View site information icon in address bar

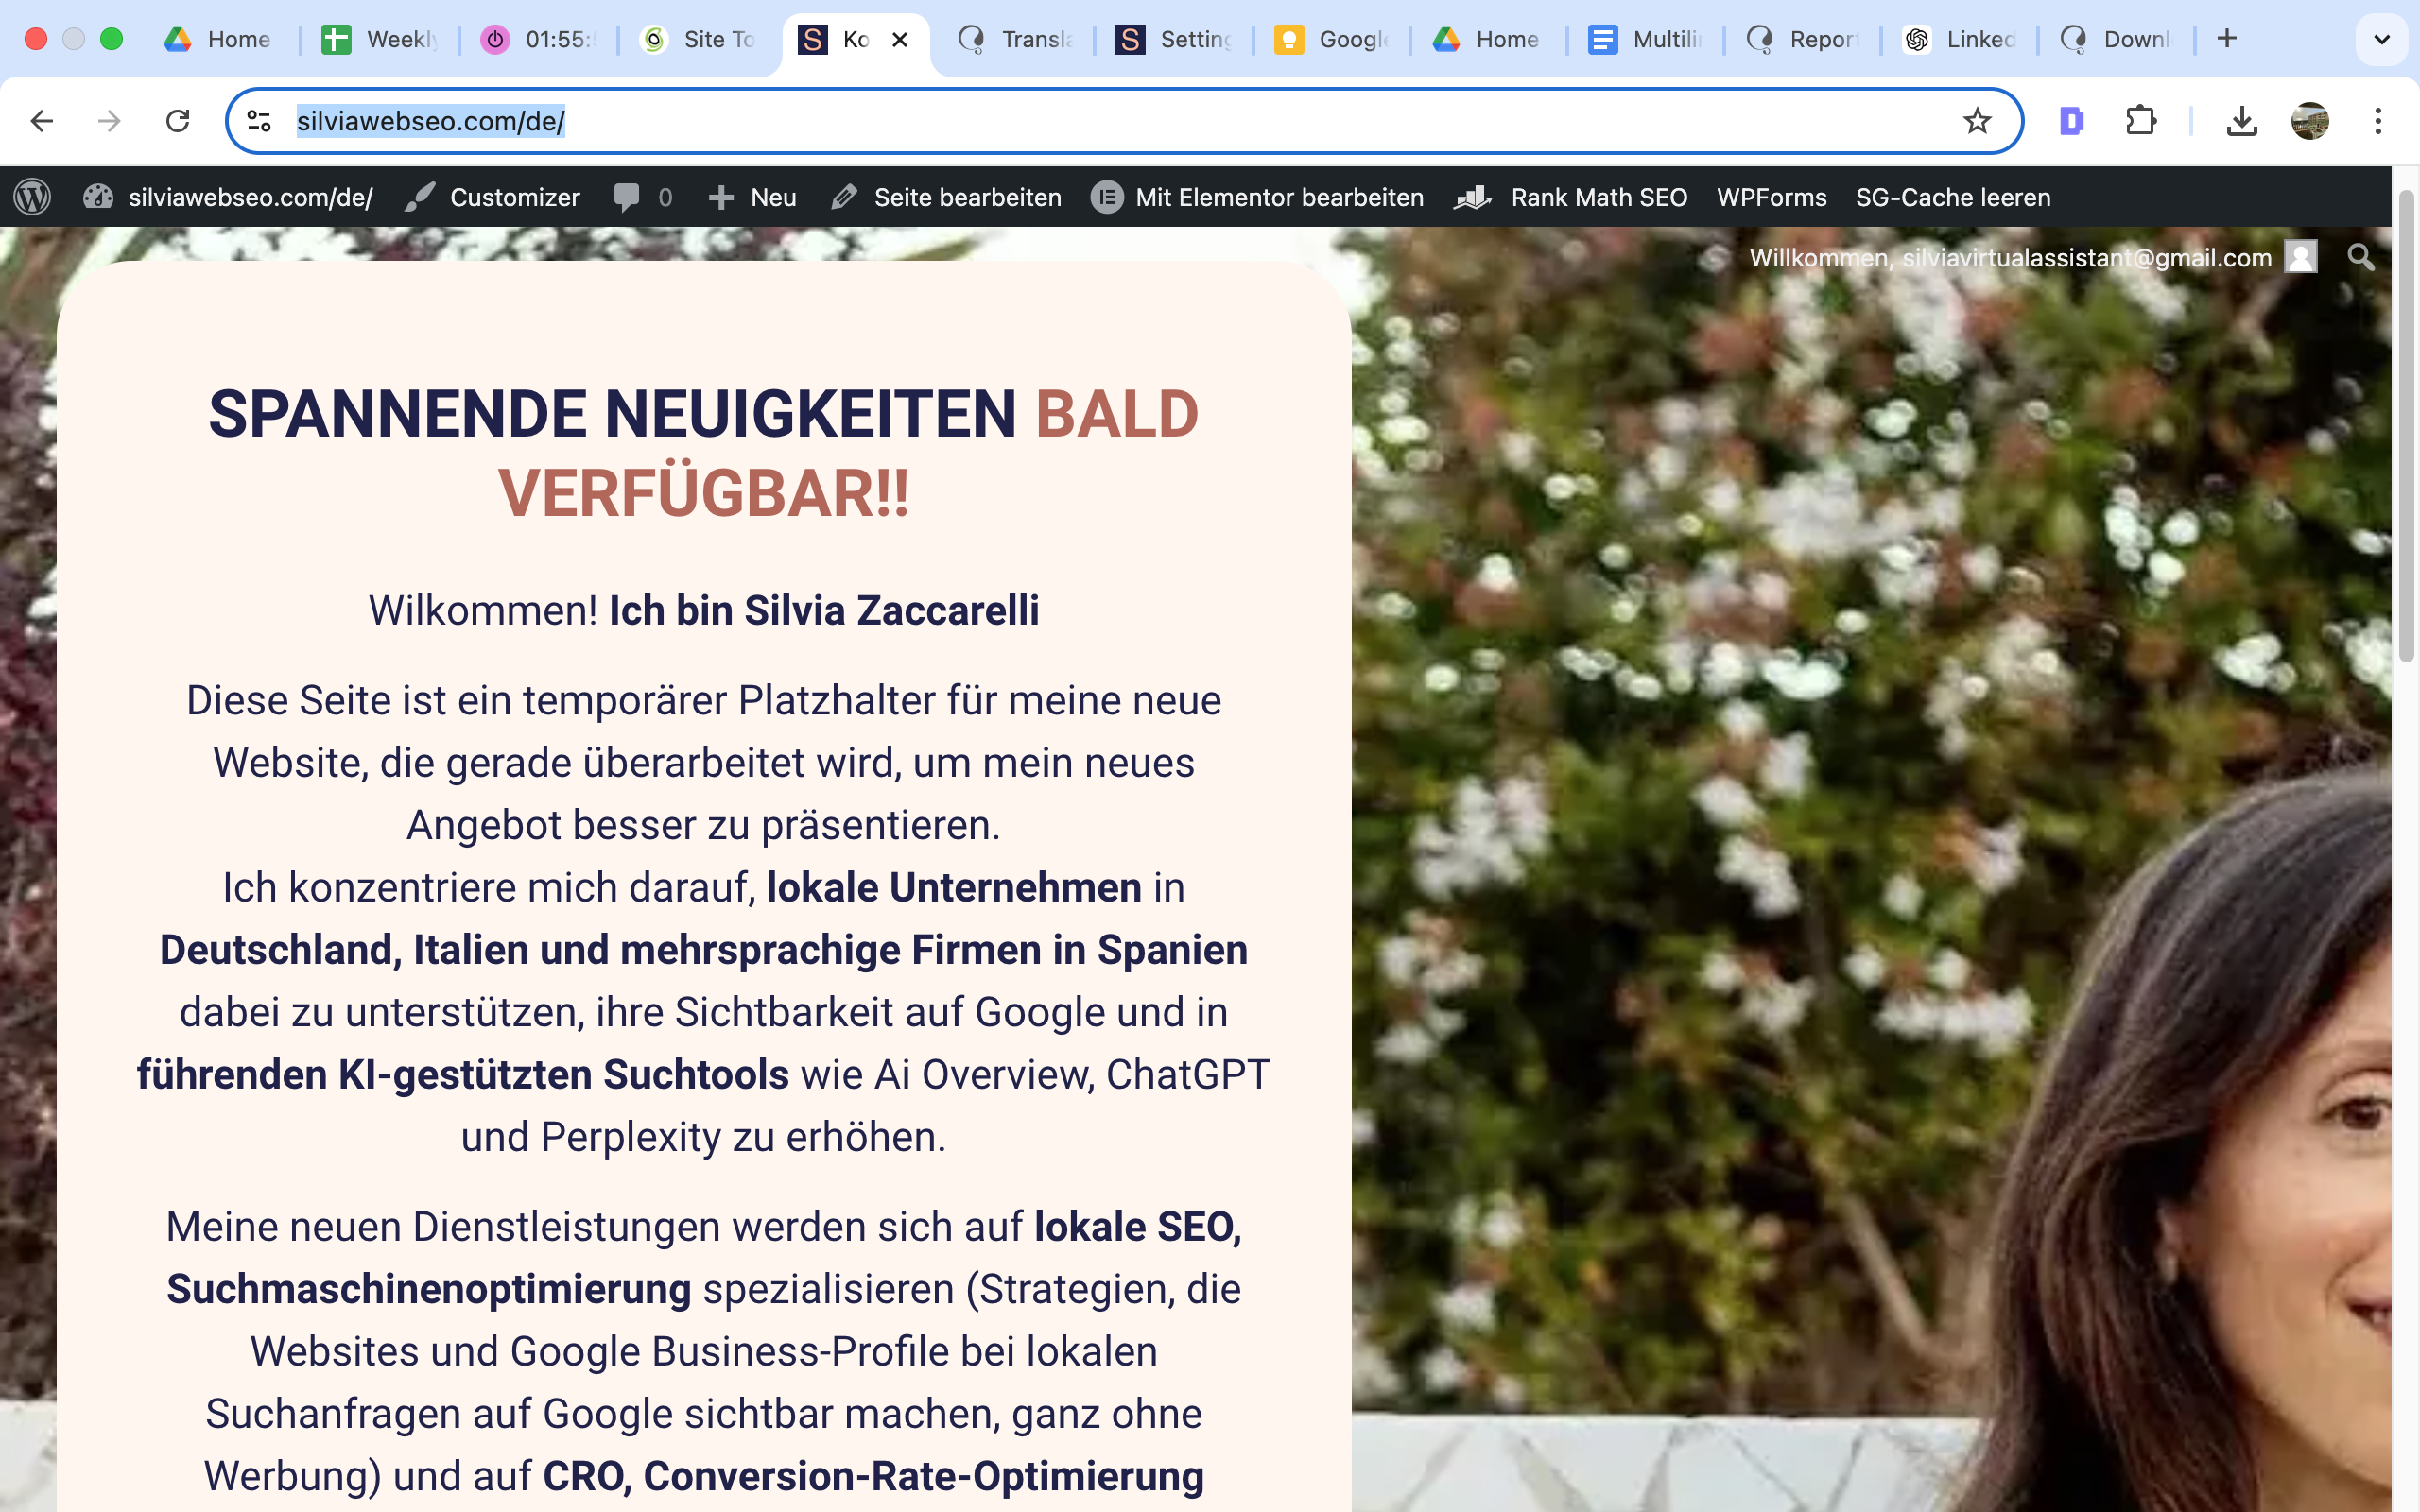(259, 121)
